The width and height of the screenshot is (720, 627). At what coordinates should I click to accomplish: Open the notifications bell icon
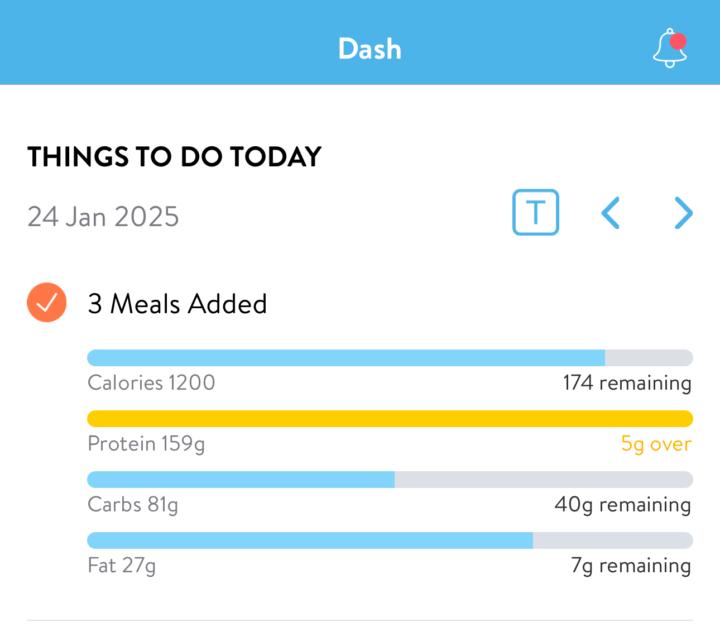670,48
